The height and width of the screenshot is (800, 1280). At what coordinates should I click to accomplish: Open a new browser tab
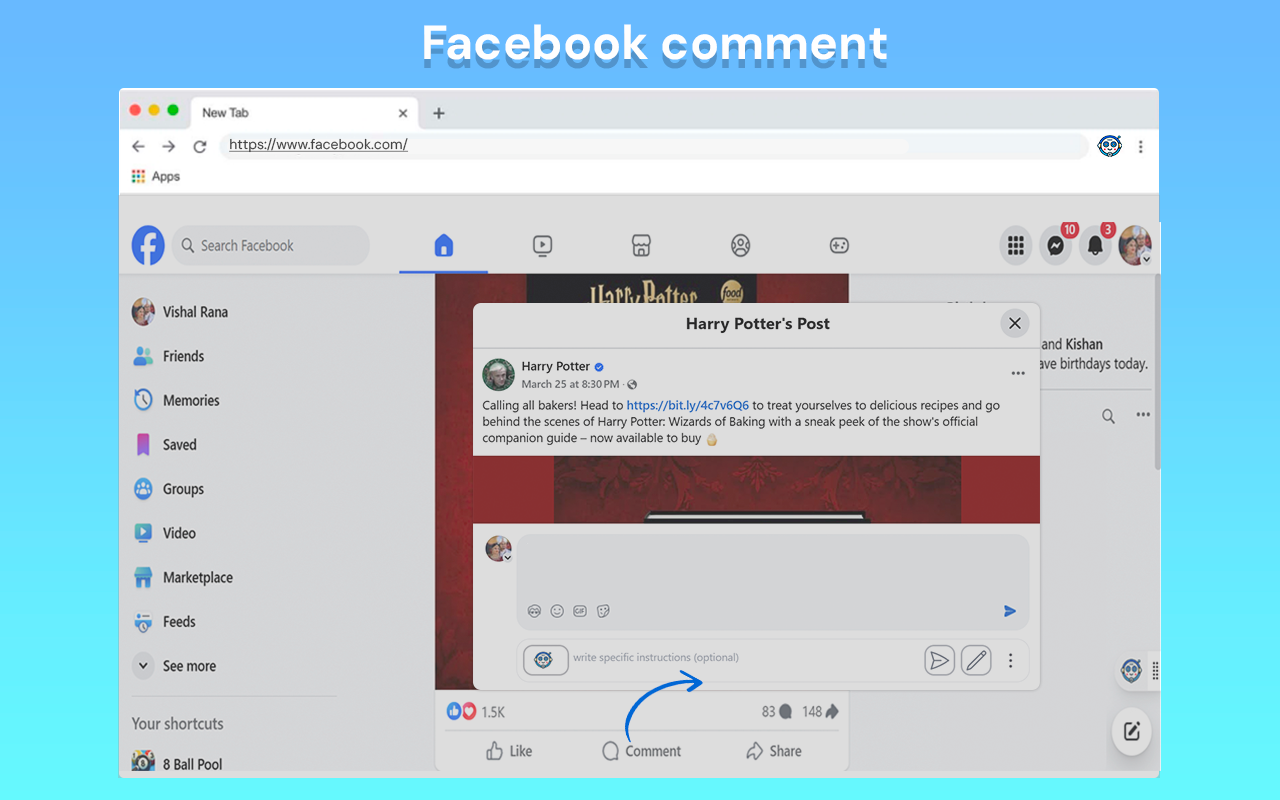[x=438, y=113]
